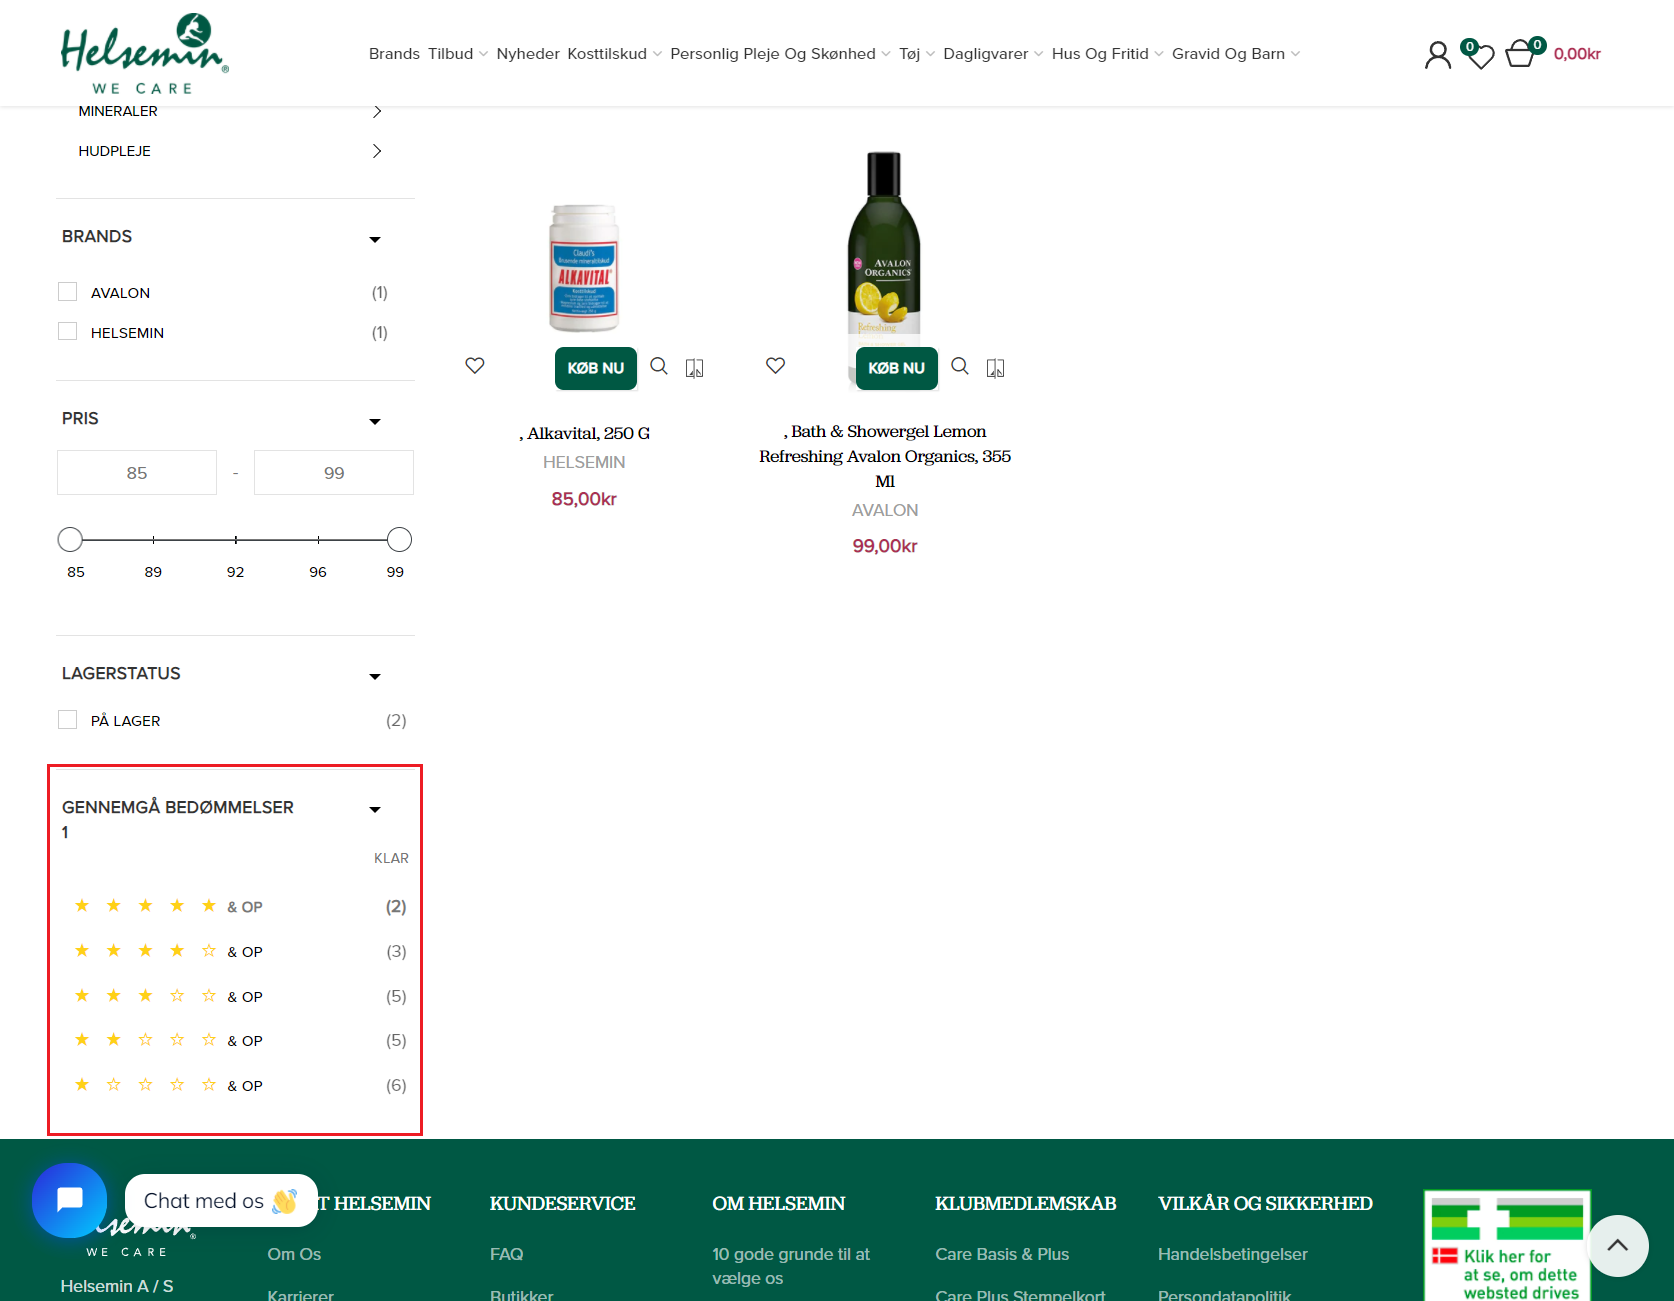This screenshot has height=1301, width=1674.
Task: Open the Tilbud dropdown menu
Action: [x=457, y=54]
